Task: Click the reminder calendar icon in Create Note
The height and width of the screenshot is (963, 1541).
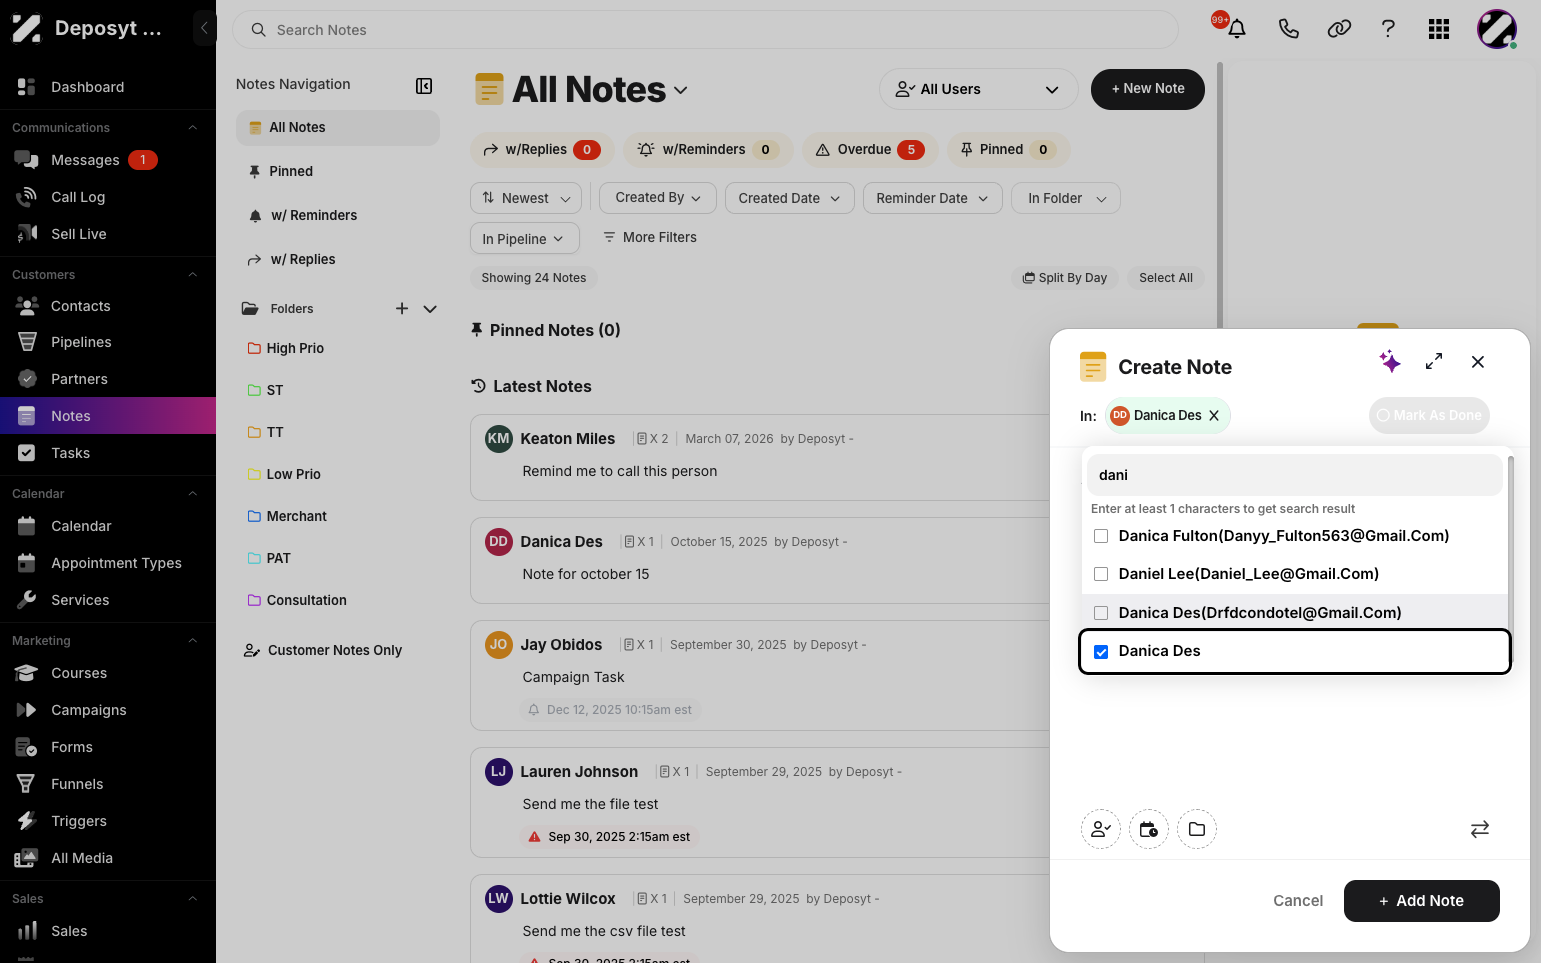Action: tap(1149, 829)
